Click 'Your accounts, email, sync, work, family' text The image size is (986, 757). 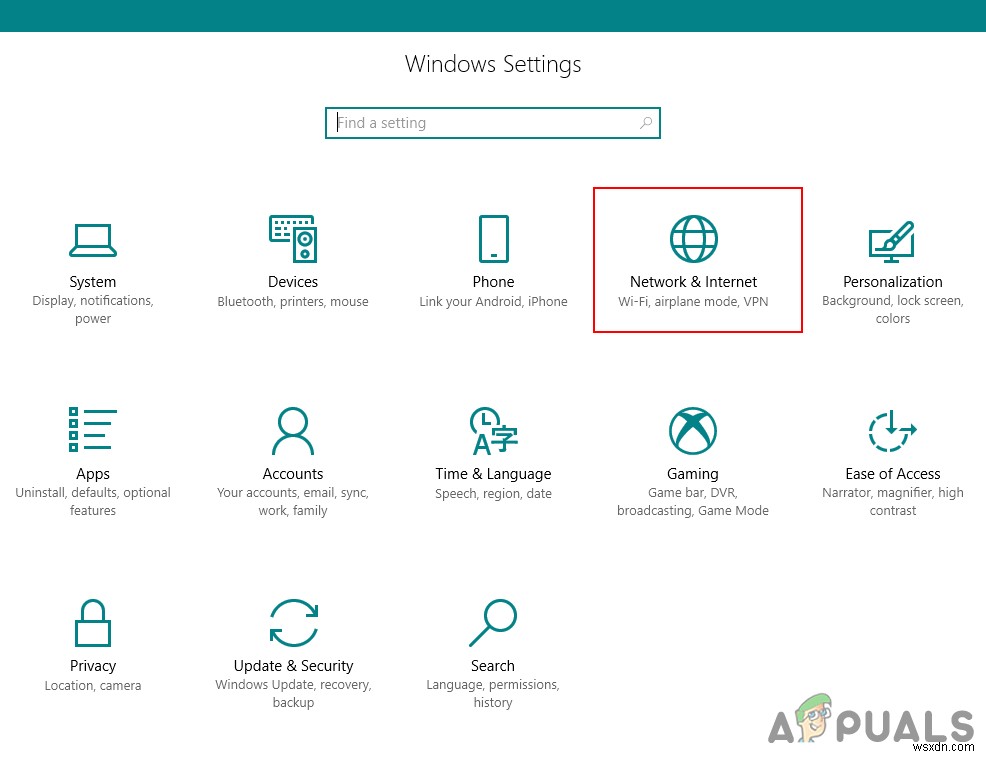[x=293, y=501]
